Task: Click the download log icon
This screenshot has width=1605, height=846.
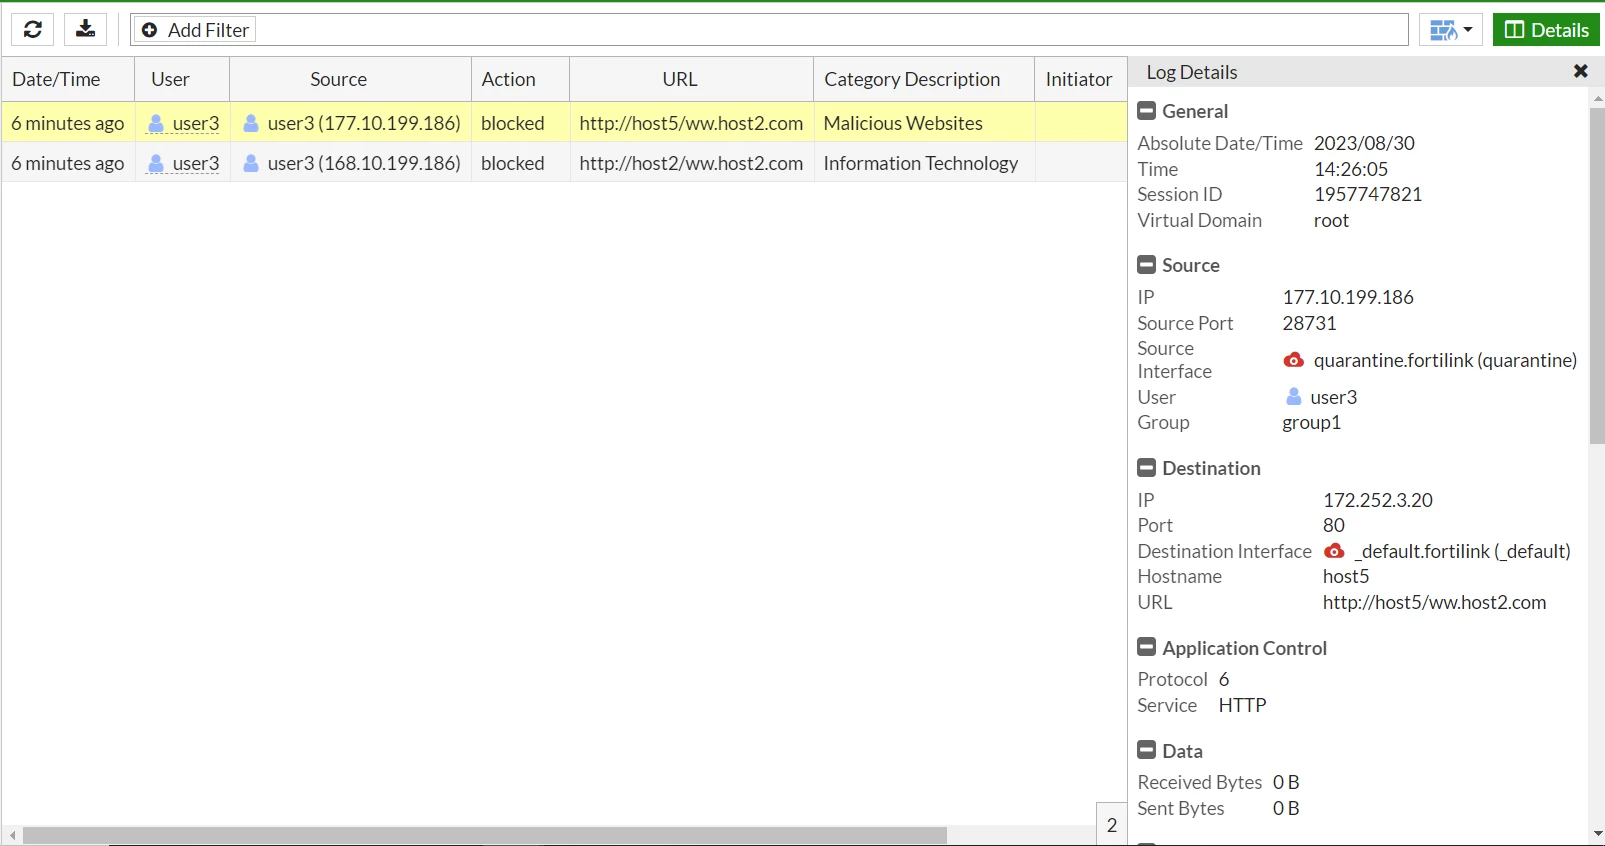Action: [x=85, y=30]
